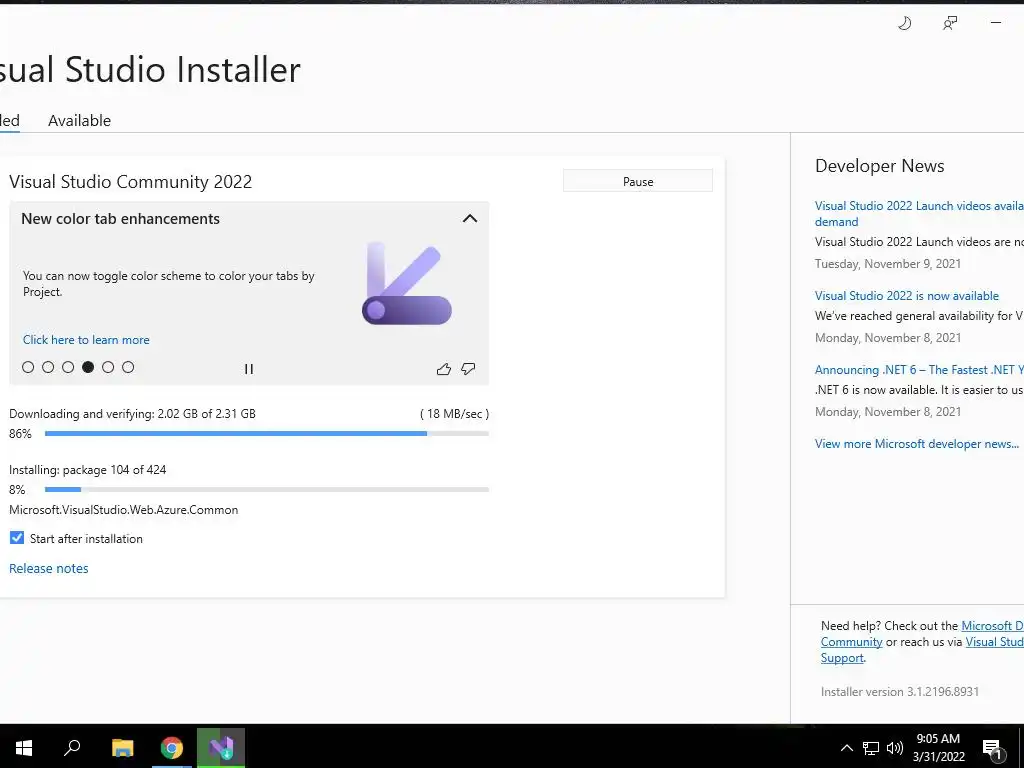Select the sixth slideshow dot
Image resolution: width=1024 pixels, height=768 pixels.
coord(128,367)
